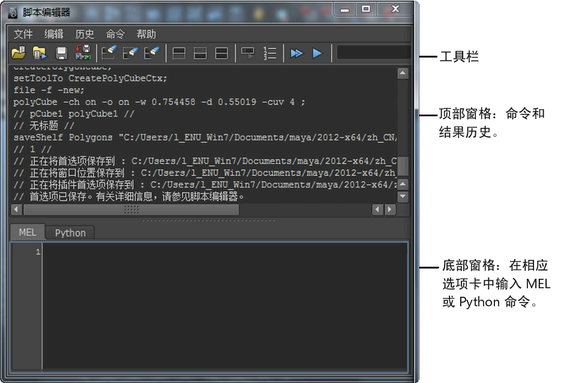Toggle Echo All Commands icon
This screenshot has width=561, height=383.
point(248,53)
